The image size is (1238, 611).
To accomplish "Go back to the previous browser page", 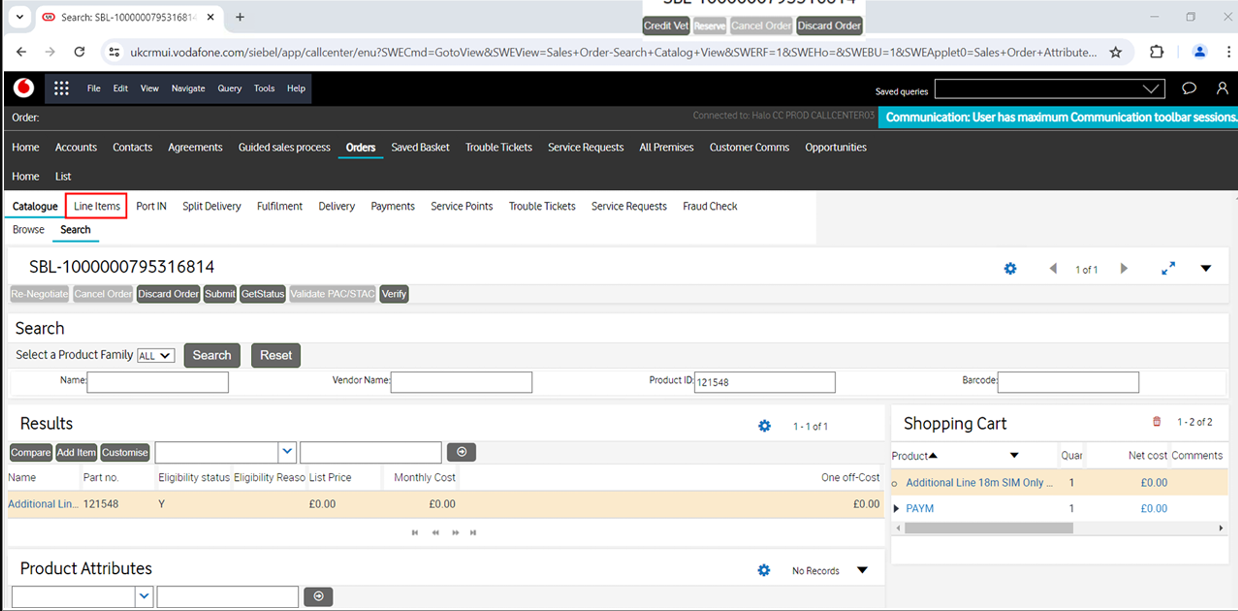I will pyautogui.click(x=22, y=52).
